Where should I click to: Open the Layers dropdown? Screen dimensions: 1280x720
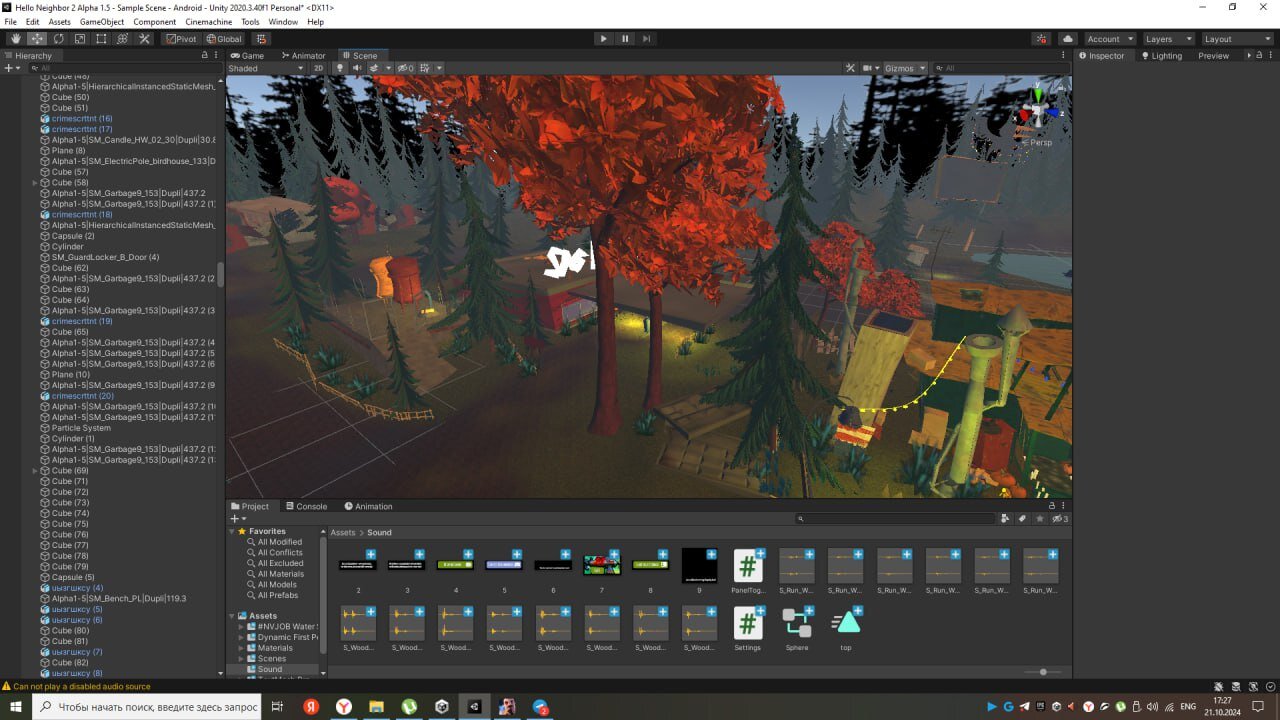click(x=1168, y=39)
